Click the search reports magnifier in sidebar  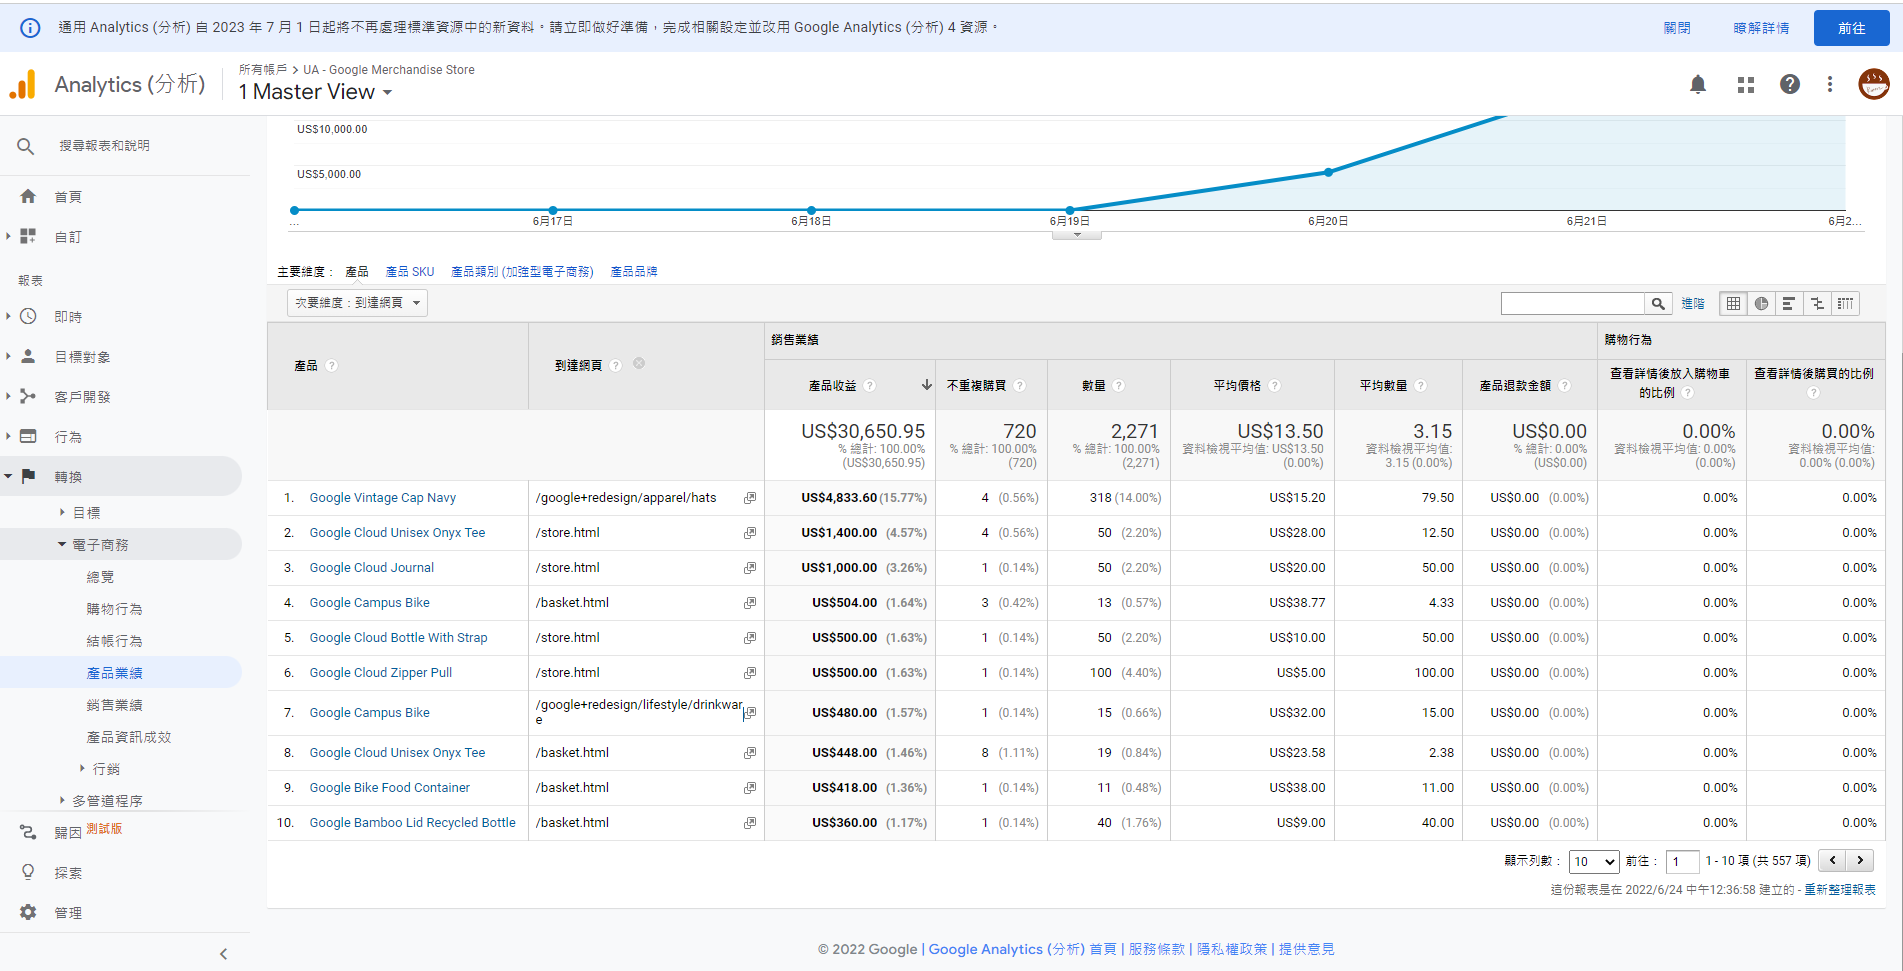[x=26, y=146]
